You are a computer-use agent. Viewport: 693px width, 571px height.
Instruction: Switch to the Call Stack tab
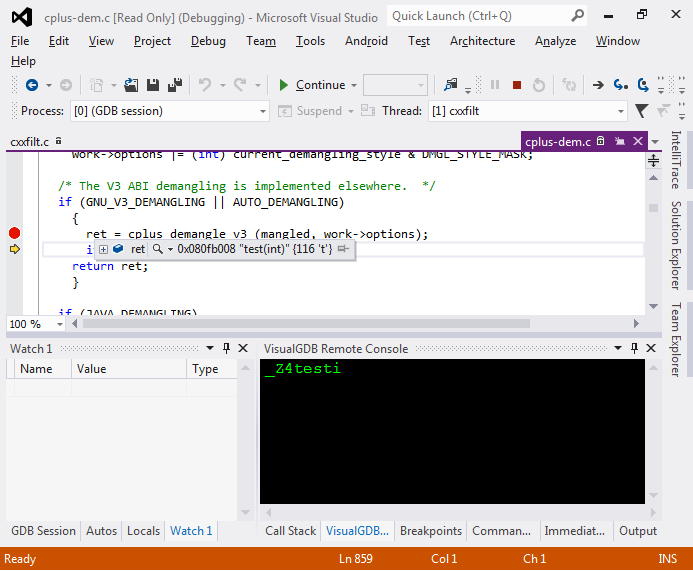coord(290,531)
